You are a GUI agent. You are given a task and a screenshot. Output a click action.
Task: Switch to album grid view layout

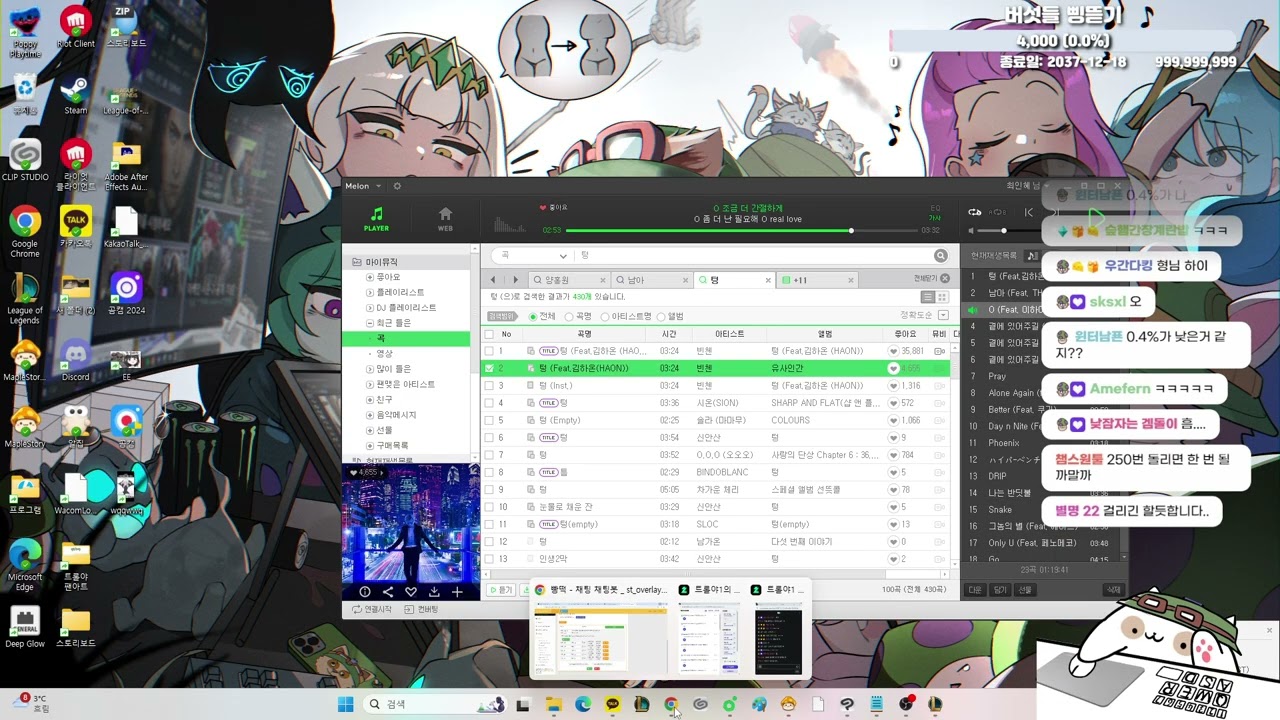coord(941,297)
